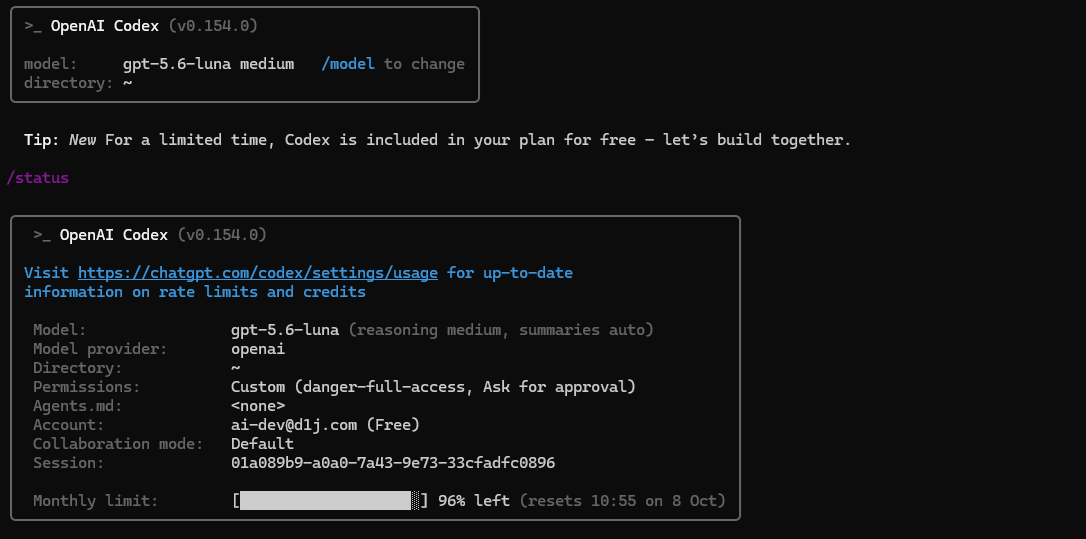The width and height of the screenshot is (1086, 539).
Task: Click the Monthly limit progress bar
Action: coord(330,500)
